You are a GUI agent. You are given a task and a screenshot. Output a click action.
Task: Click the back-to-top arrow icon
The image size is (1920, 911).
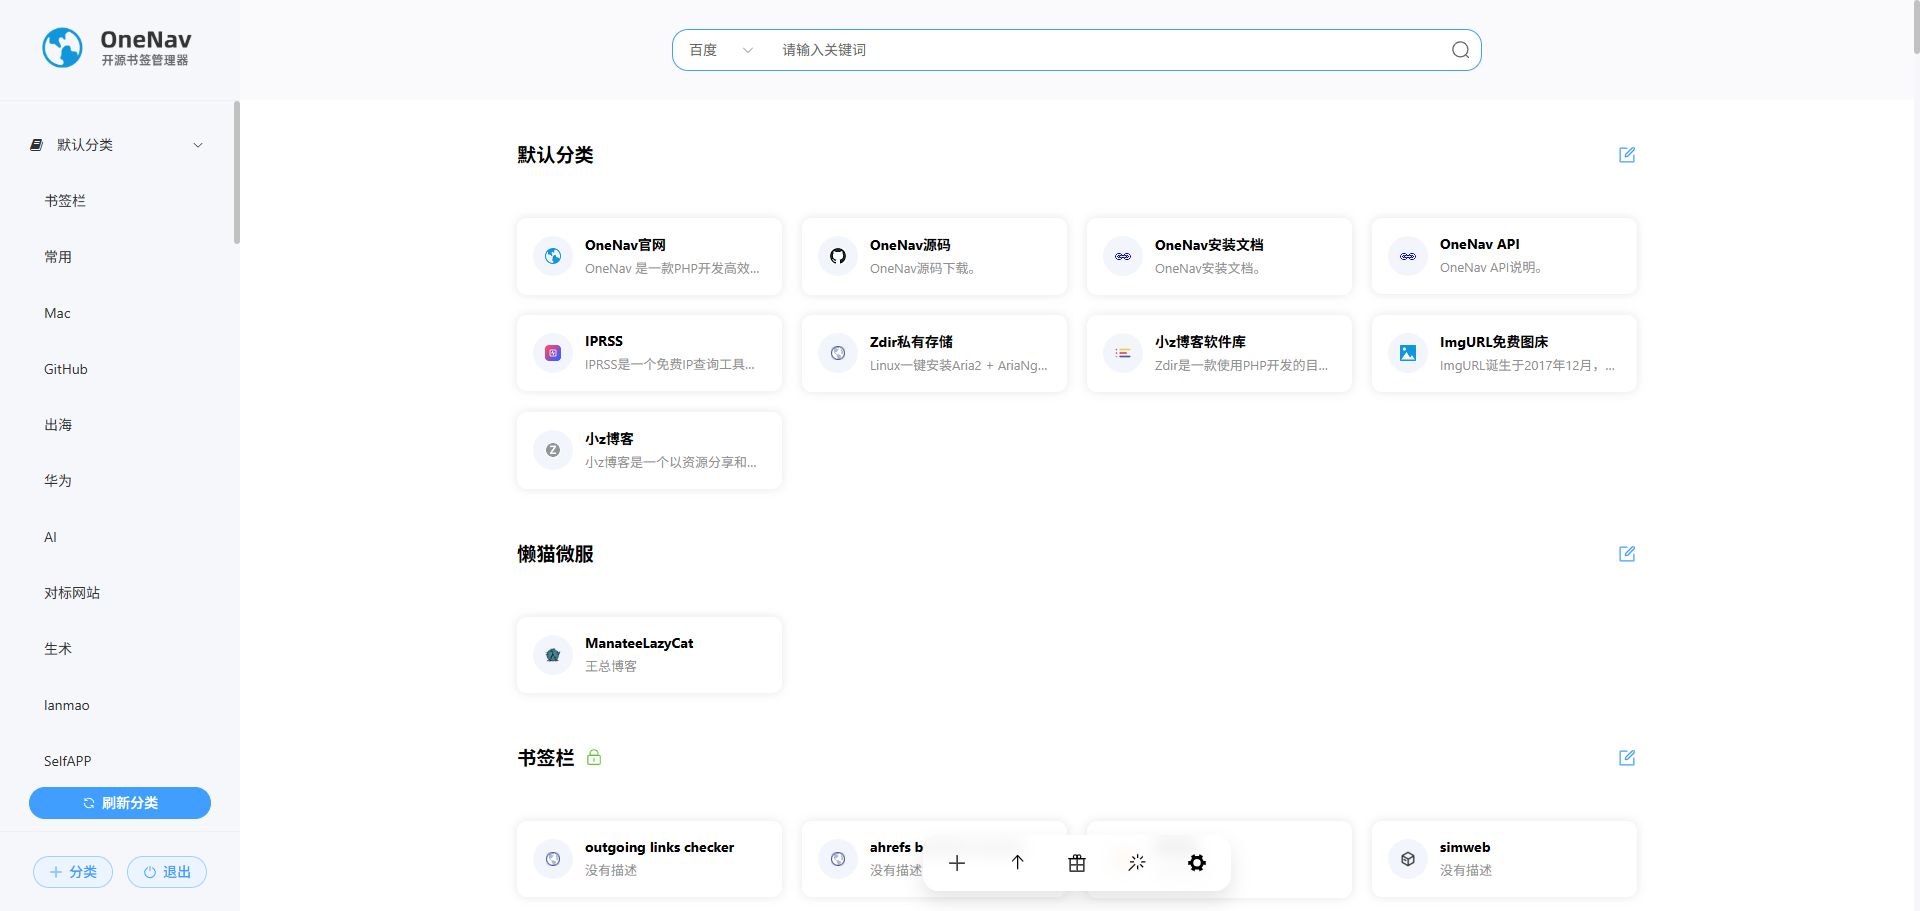point(1017,863)
